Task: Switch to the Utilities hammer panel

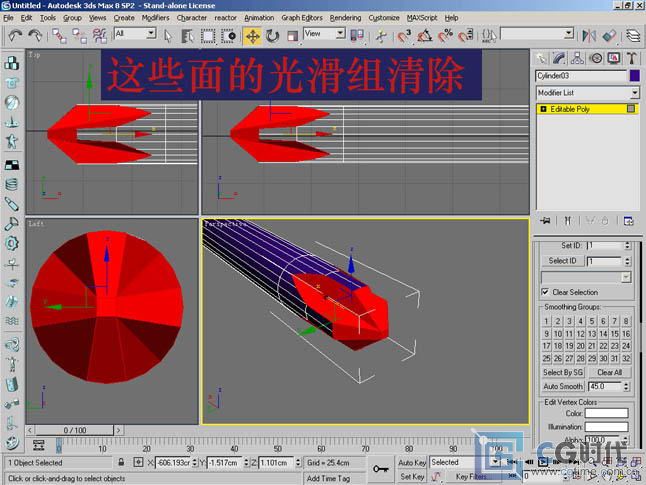Action: point(632,58)
